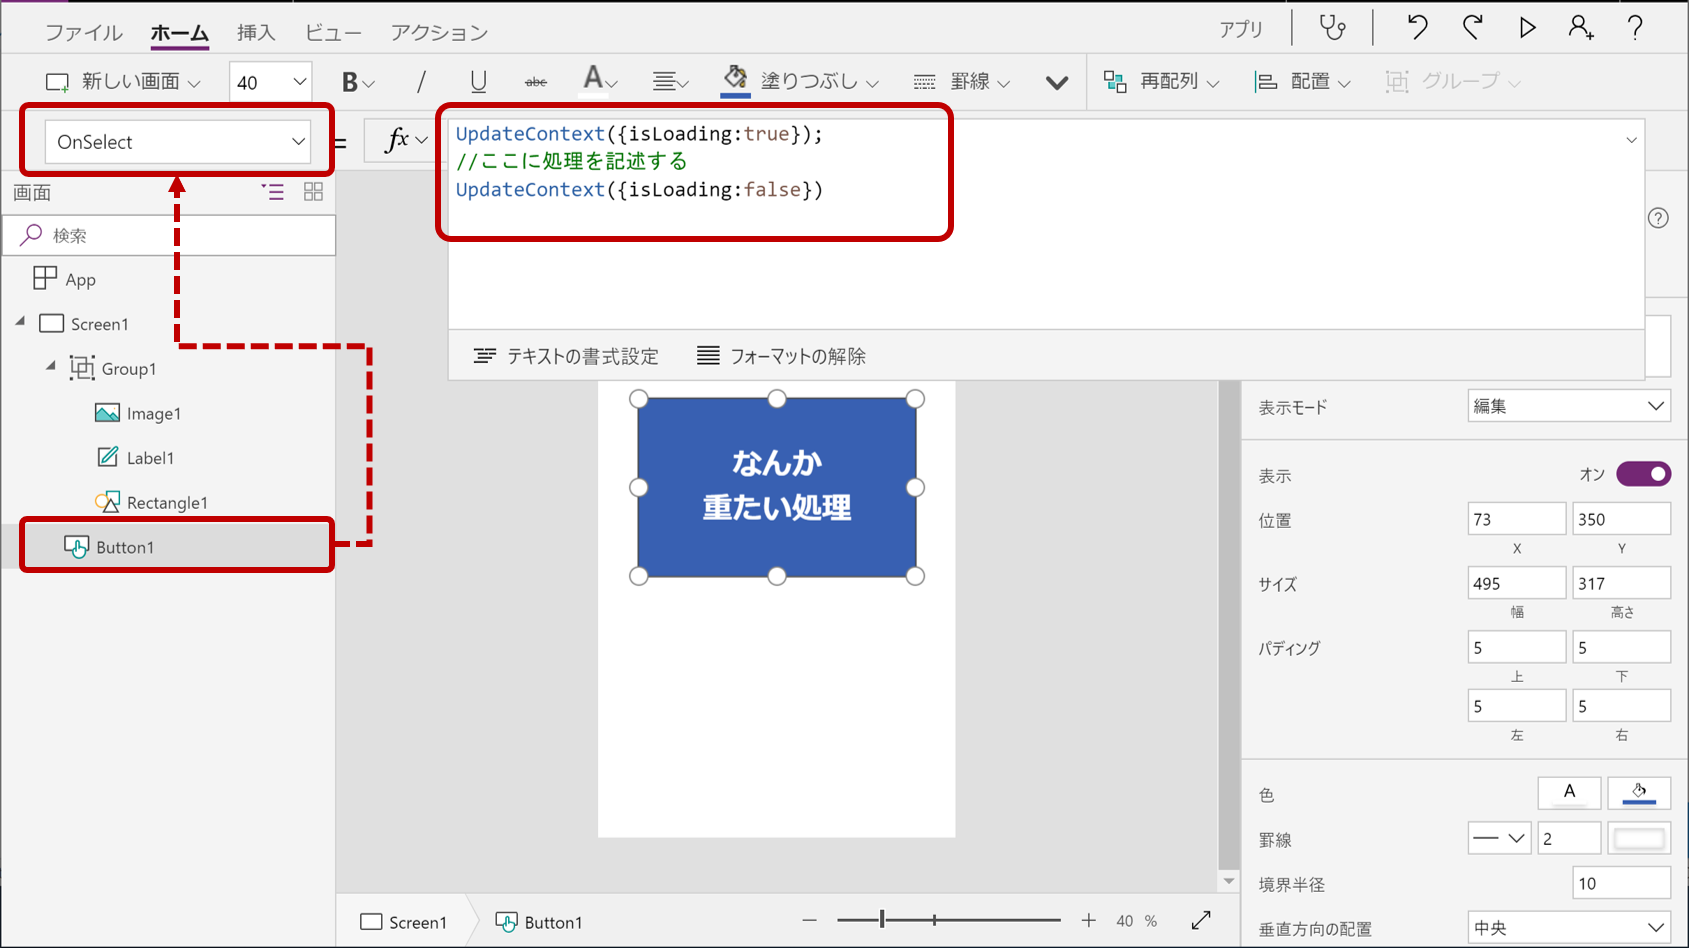Click the テキストの書式設定 button

(566, 355)
